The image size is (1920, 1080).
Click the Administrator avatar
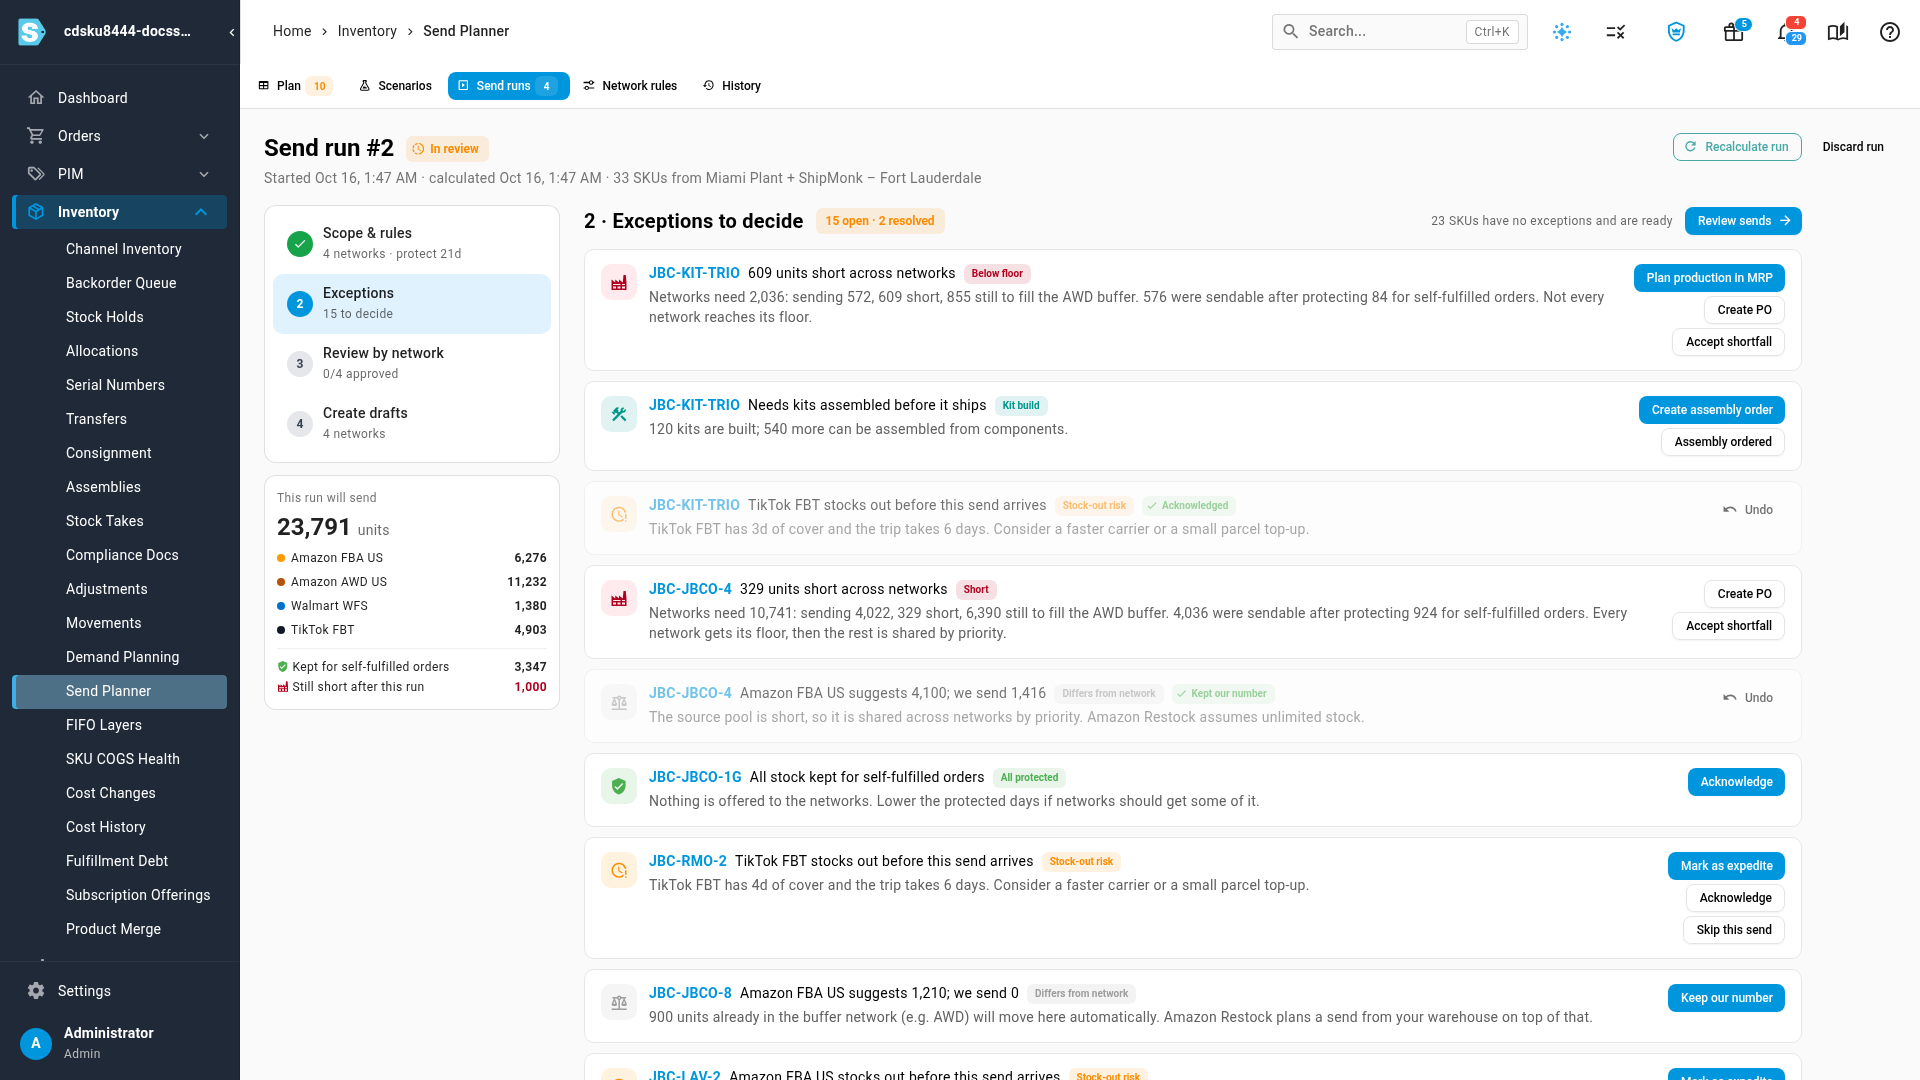tap(36, 1043)
